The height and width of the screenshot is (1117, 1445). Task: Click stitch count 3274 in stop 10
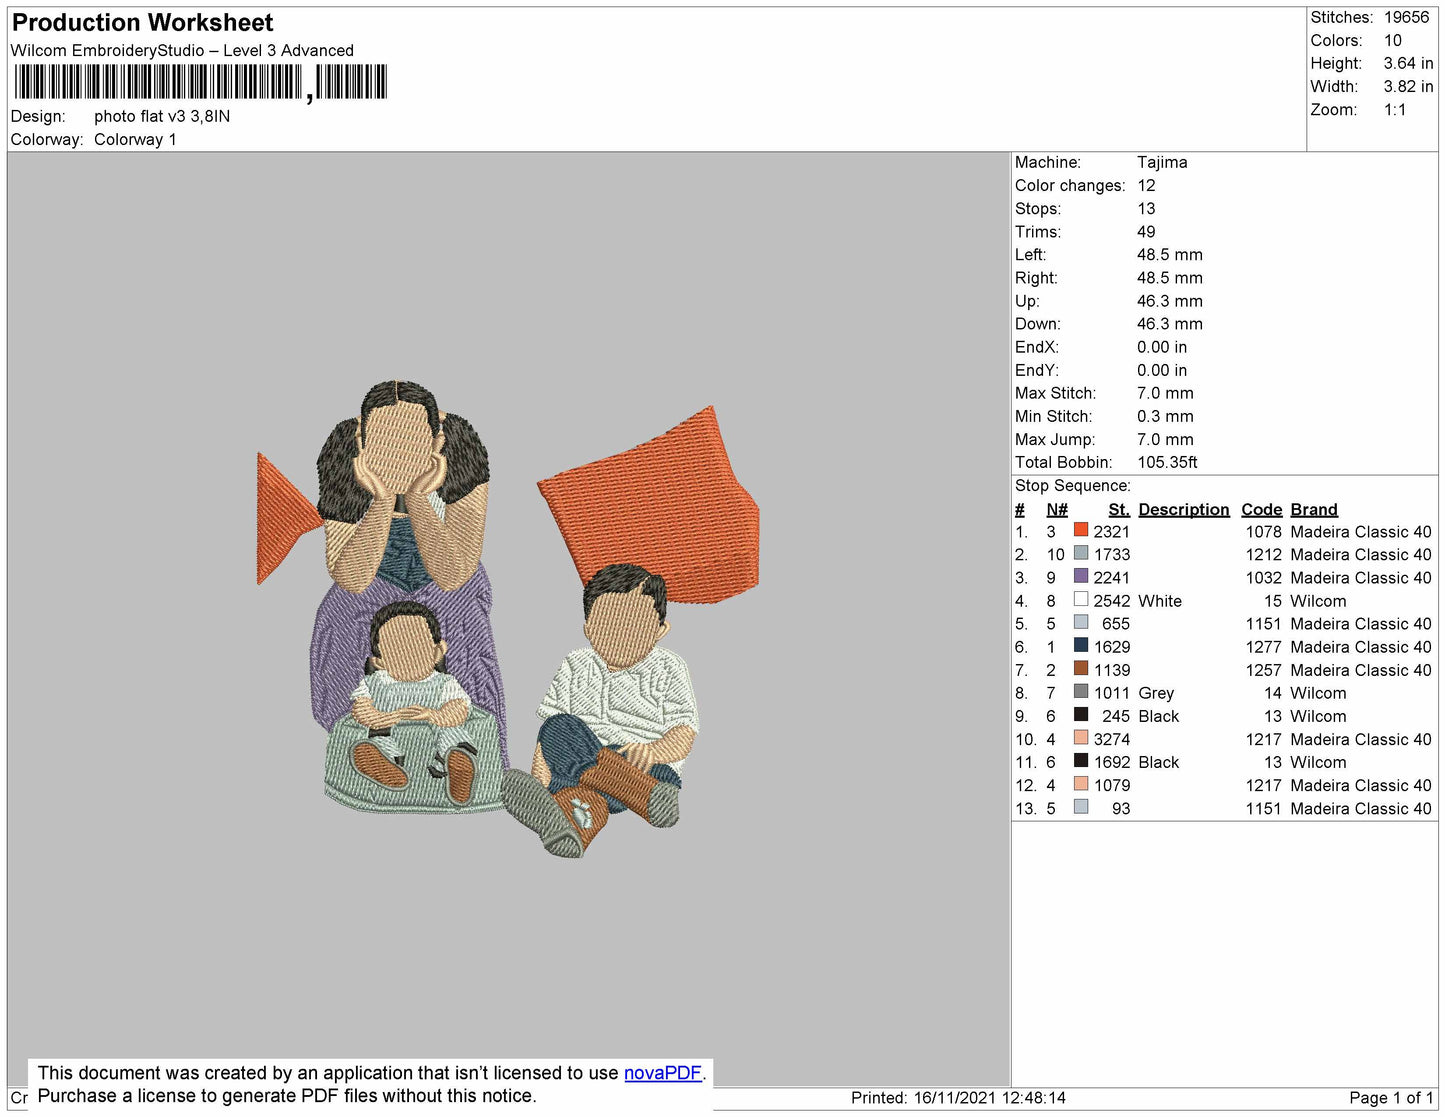(x=1111, y=739)
